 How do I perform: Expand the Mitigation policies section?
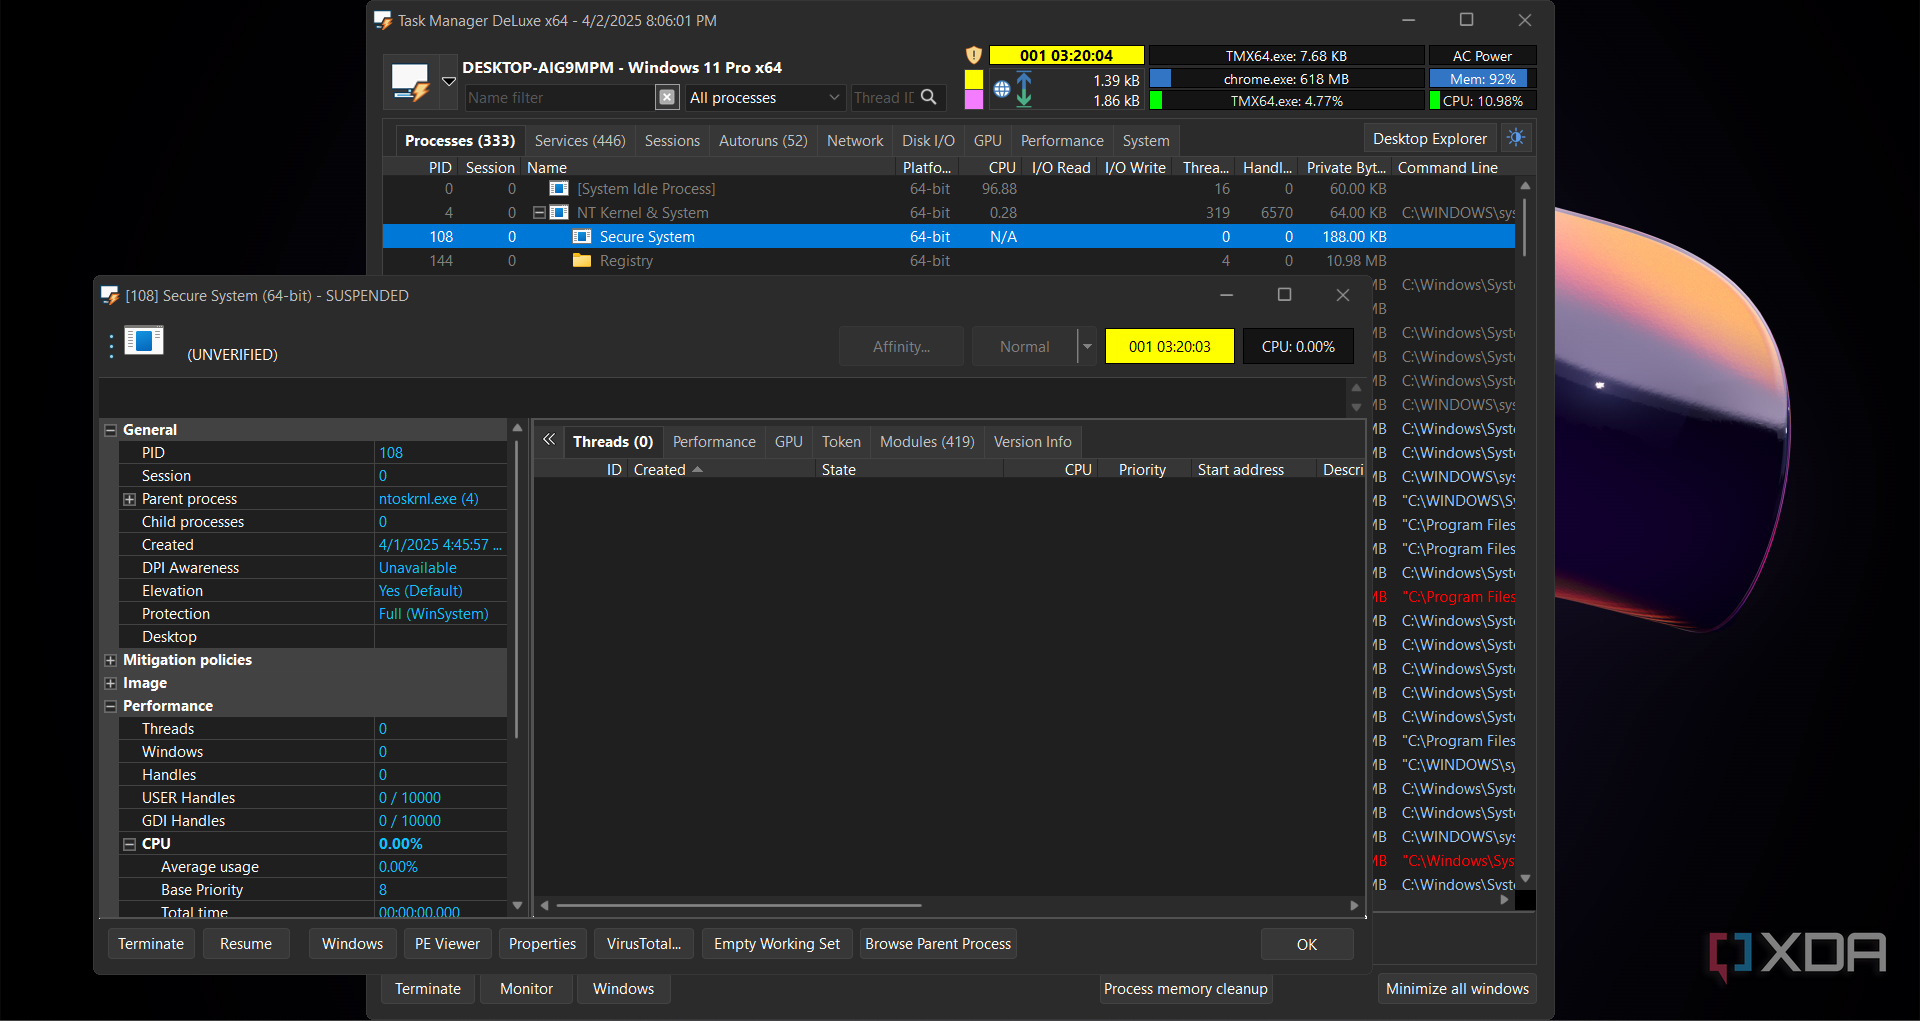(x=110, y=660)
